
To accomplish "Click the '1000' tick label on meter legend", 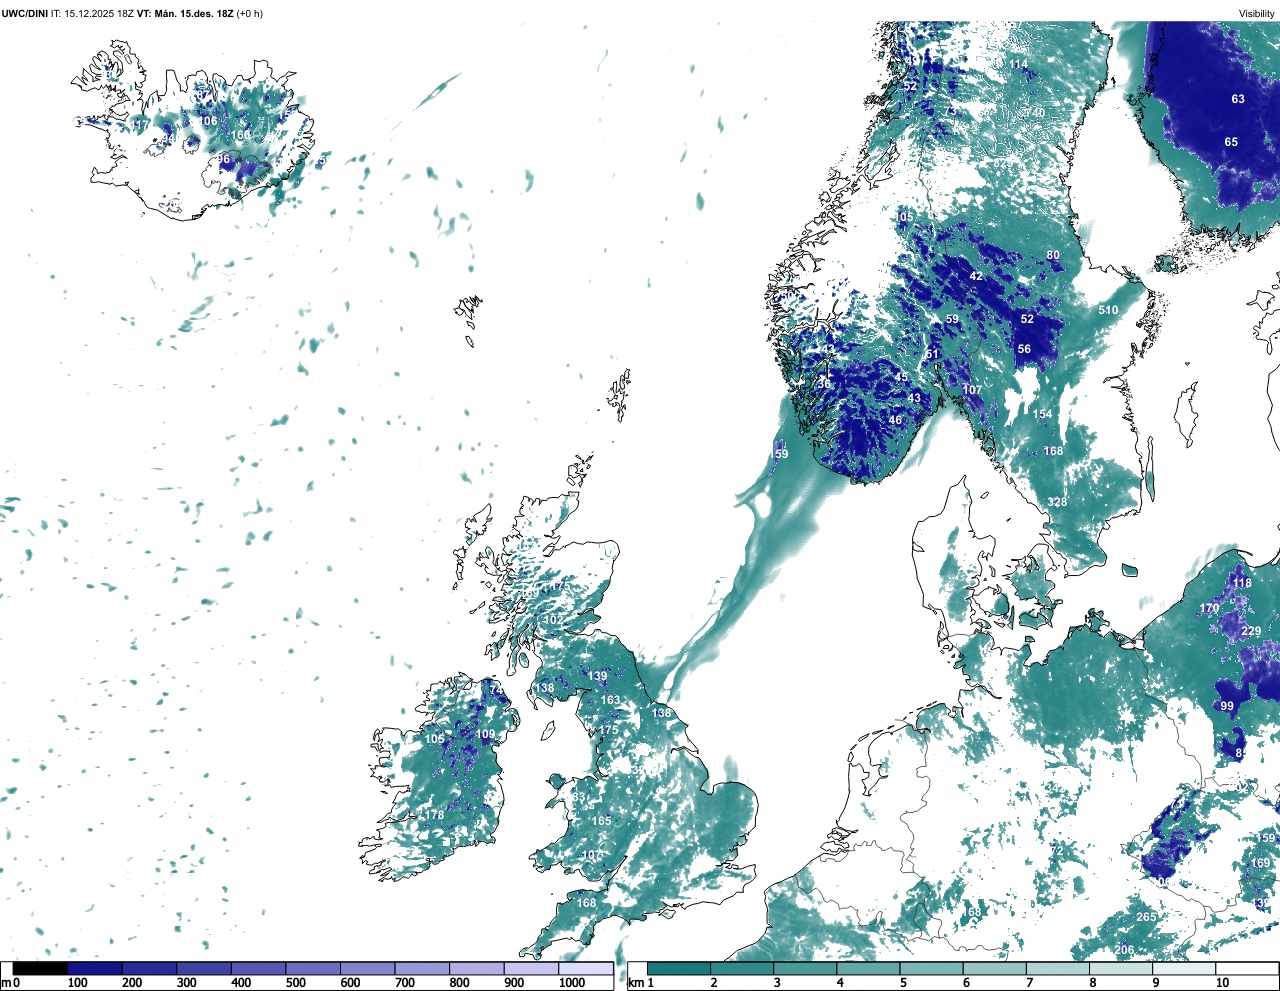I will [x=572, y=983].
